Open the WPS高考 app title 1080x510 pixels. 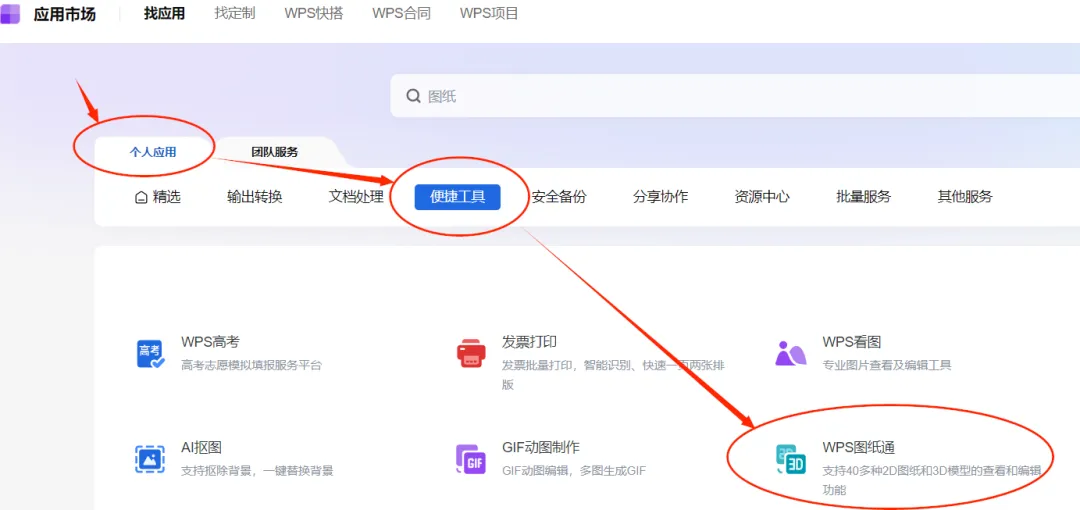[x=210, y=342]
